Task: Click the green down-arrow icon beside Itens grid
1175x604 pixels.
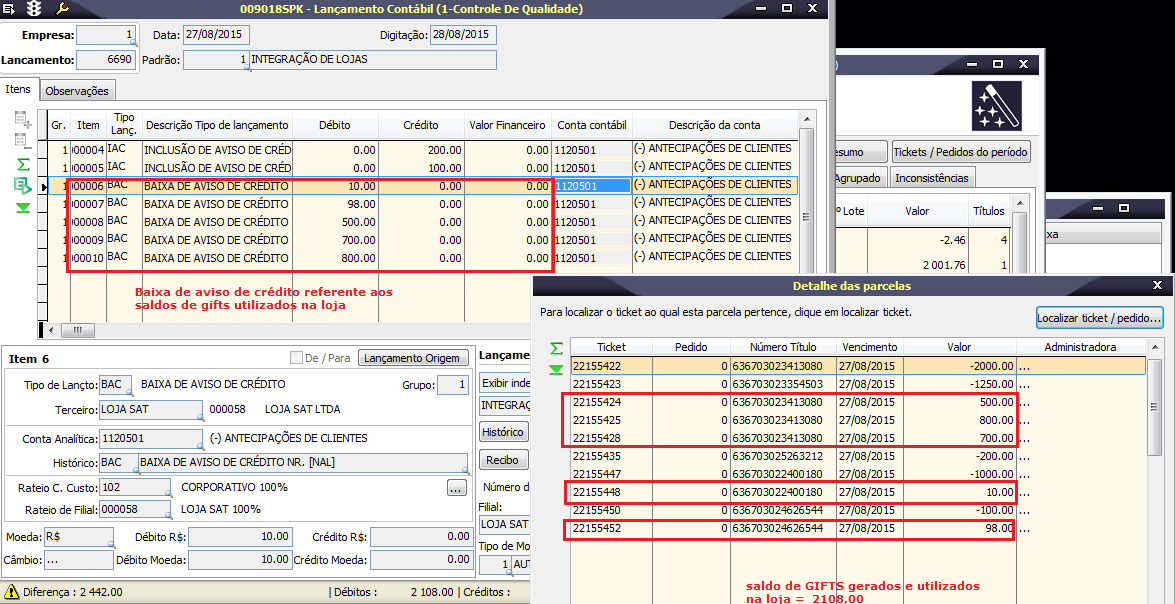Action: click(22, 208)
